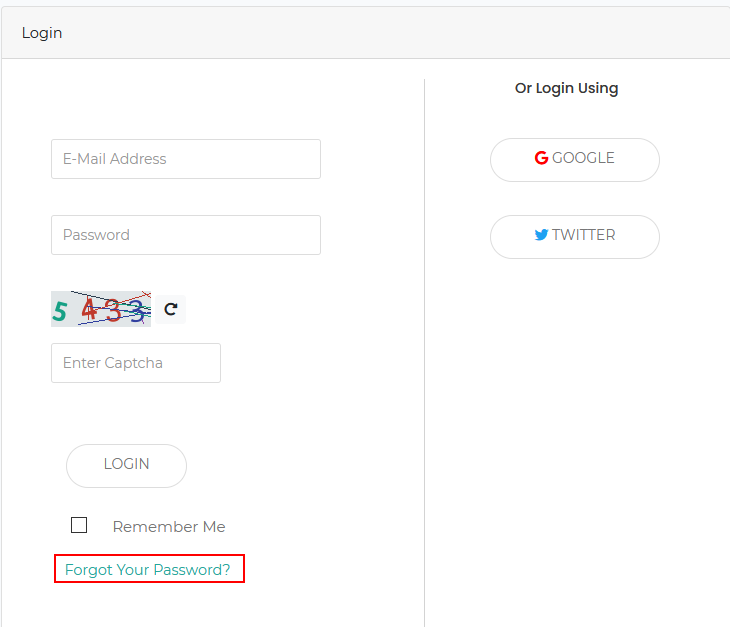Image resolution: width=730 pixels, height=627 pixels.
Task: Click the captcha refresh icon
Action: coord(171,310)
